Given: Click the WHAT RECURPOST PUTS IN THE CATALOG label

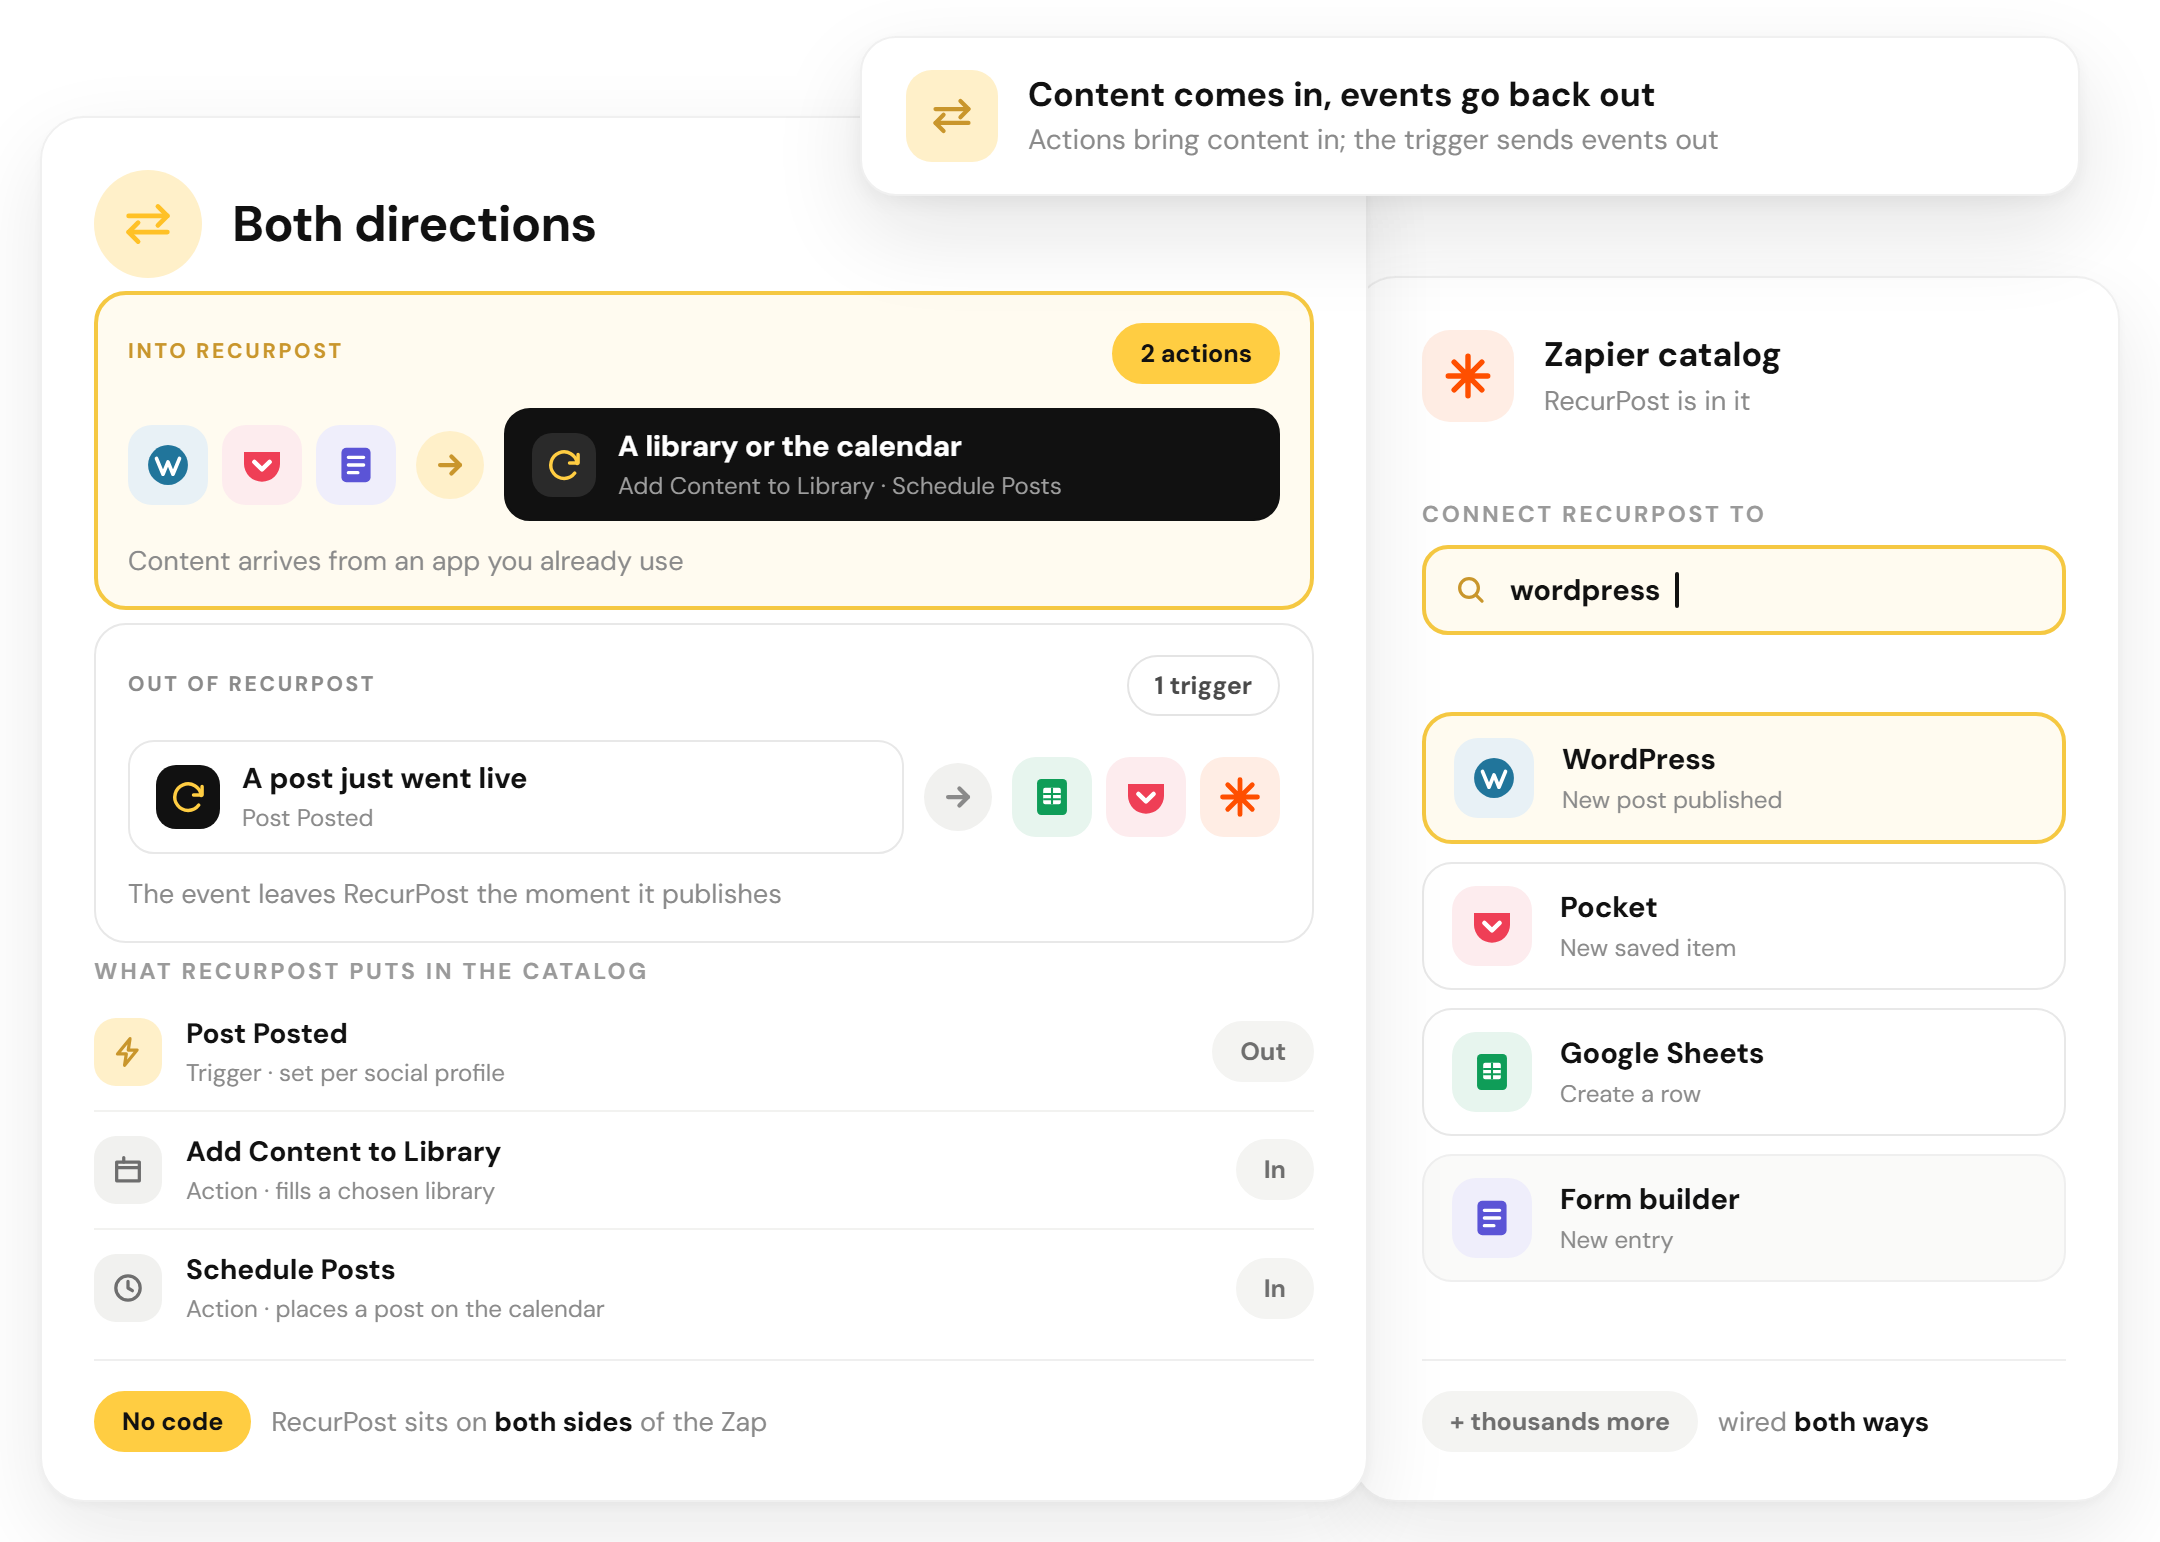Looking at the screenshot, I should (x=371, y=972).
